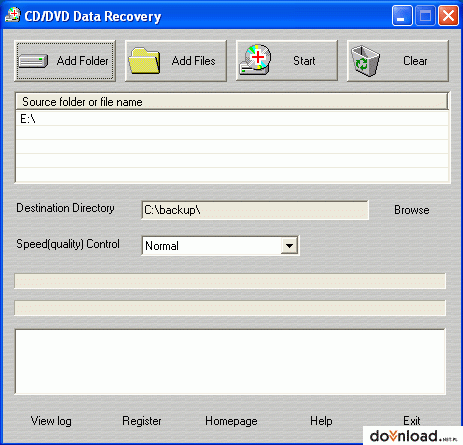463x445 pixels.
Task: Click the drive icon on Add Folder
Action: [x=33, y=61]
